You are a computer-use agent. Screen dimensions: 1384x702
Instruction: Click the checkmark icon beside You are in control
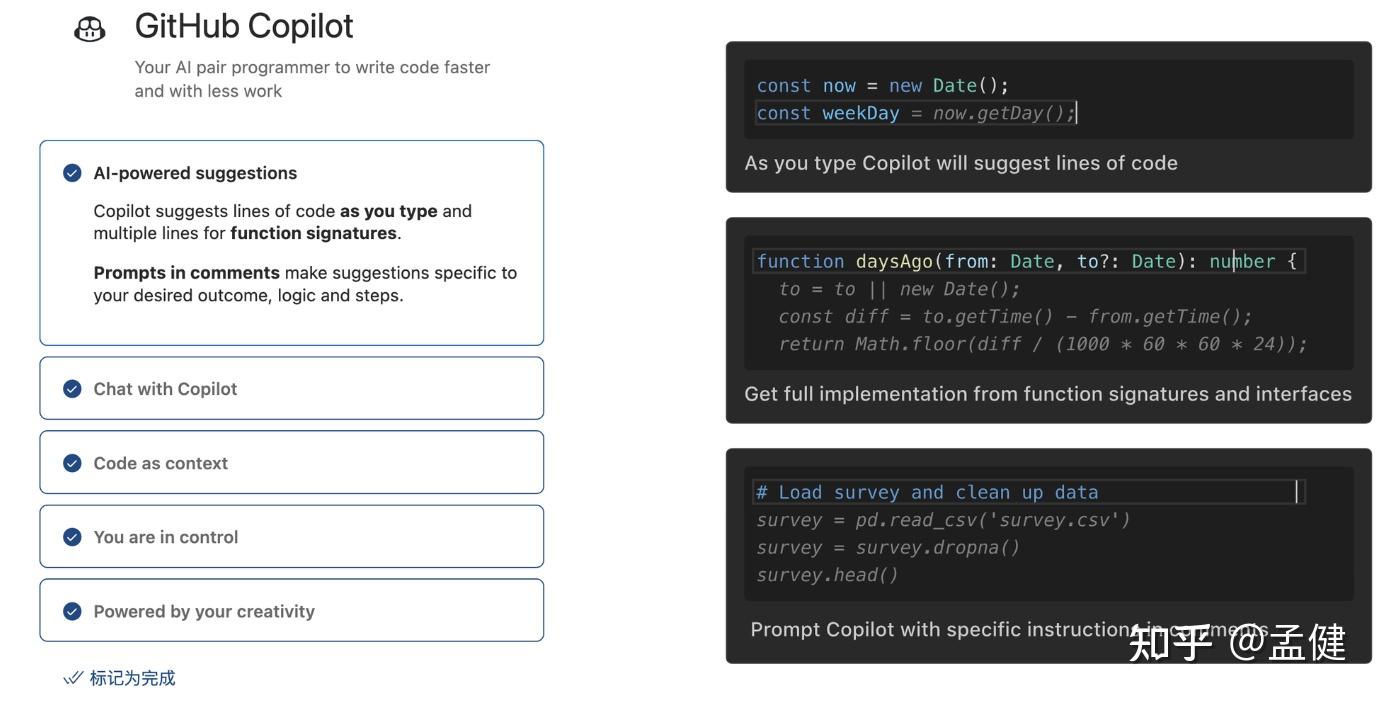click(x=72, y=537)
